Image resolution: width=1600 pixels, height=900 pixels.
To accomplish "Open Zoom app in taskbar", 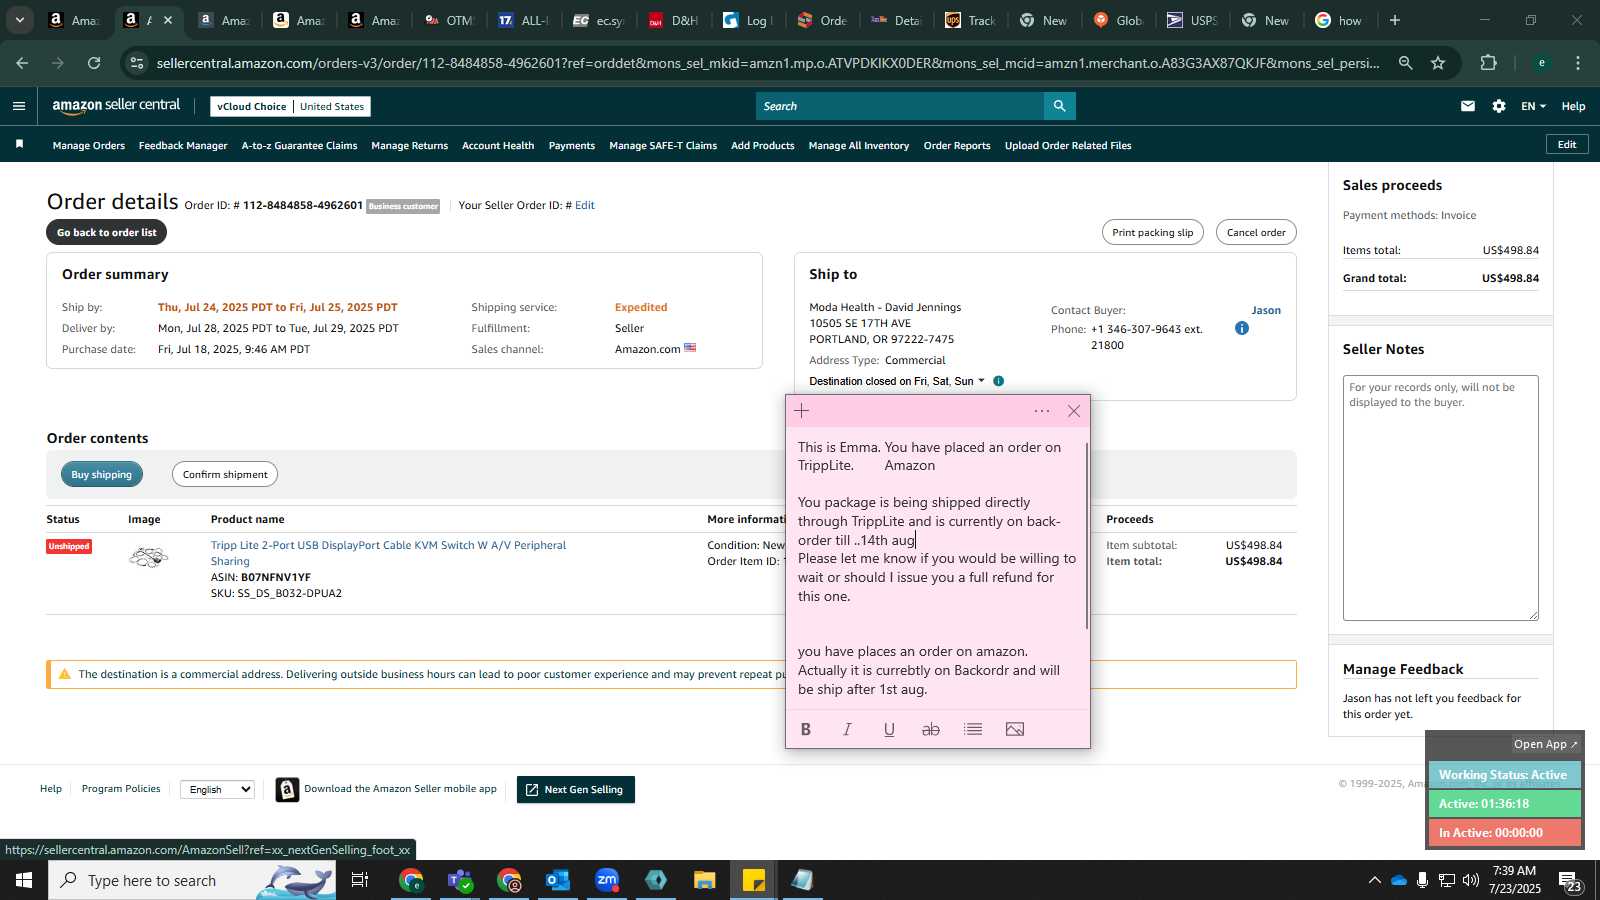I will tap(607, 880).
